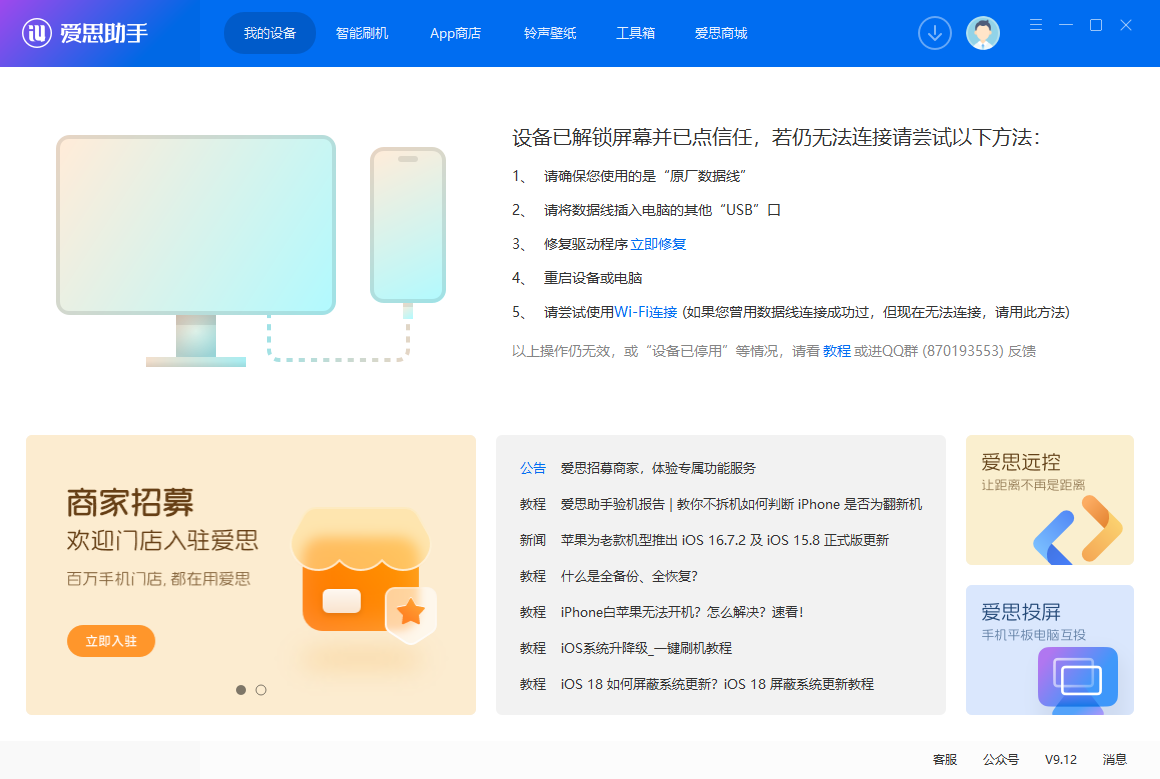Image resolution: width=1160 pixels, height=779 pixels.
Task: Open the App商店 tab
Action: pyautogui.click(x=456, y=33)
